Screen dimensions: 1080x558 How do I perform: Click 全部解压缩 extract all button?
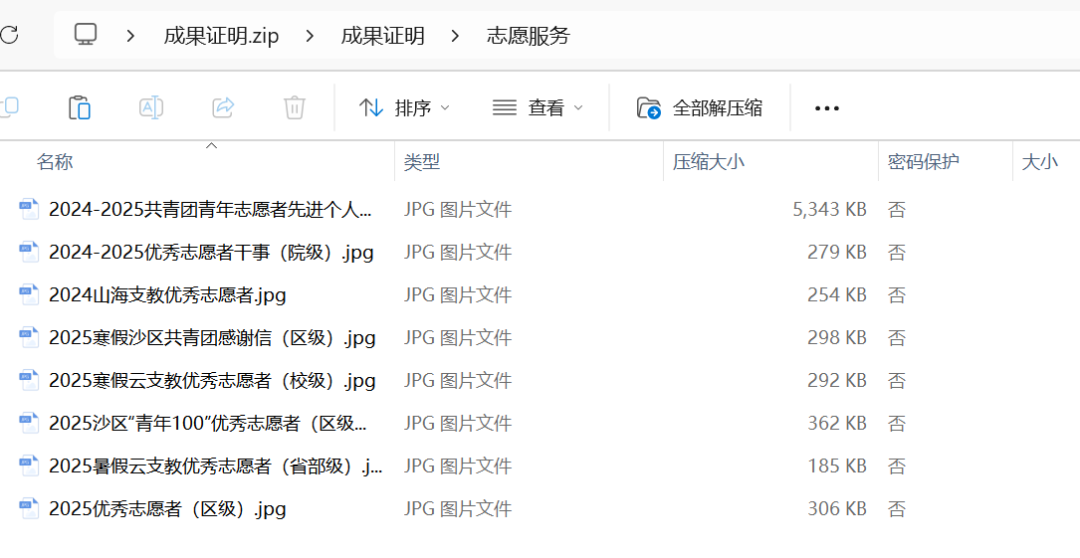pyautogui.click(x=700, y=107)
